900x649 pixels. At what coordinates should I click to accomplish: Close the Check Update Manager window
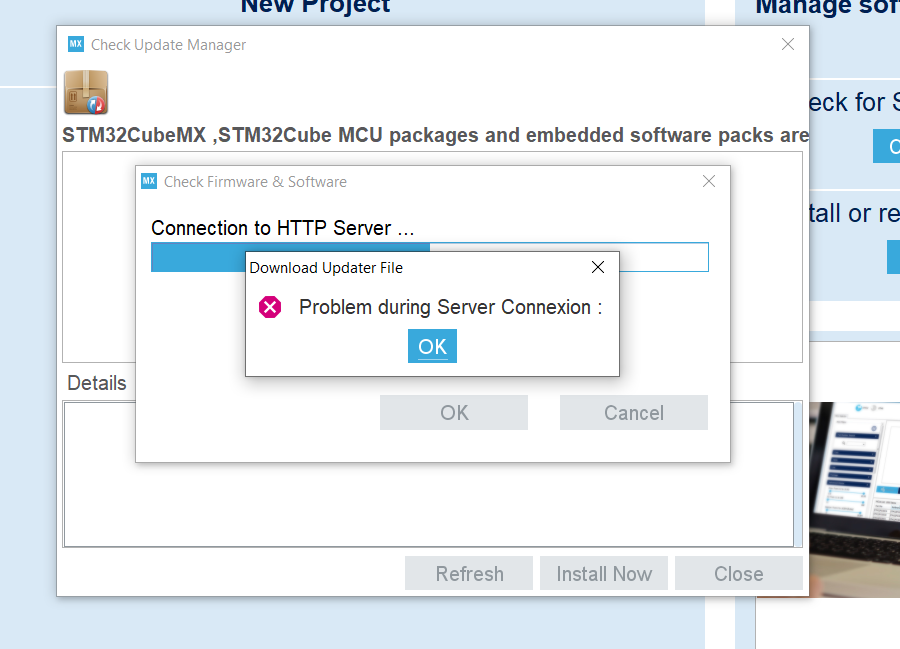(x=788, y=44)
